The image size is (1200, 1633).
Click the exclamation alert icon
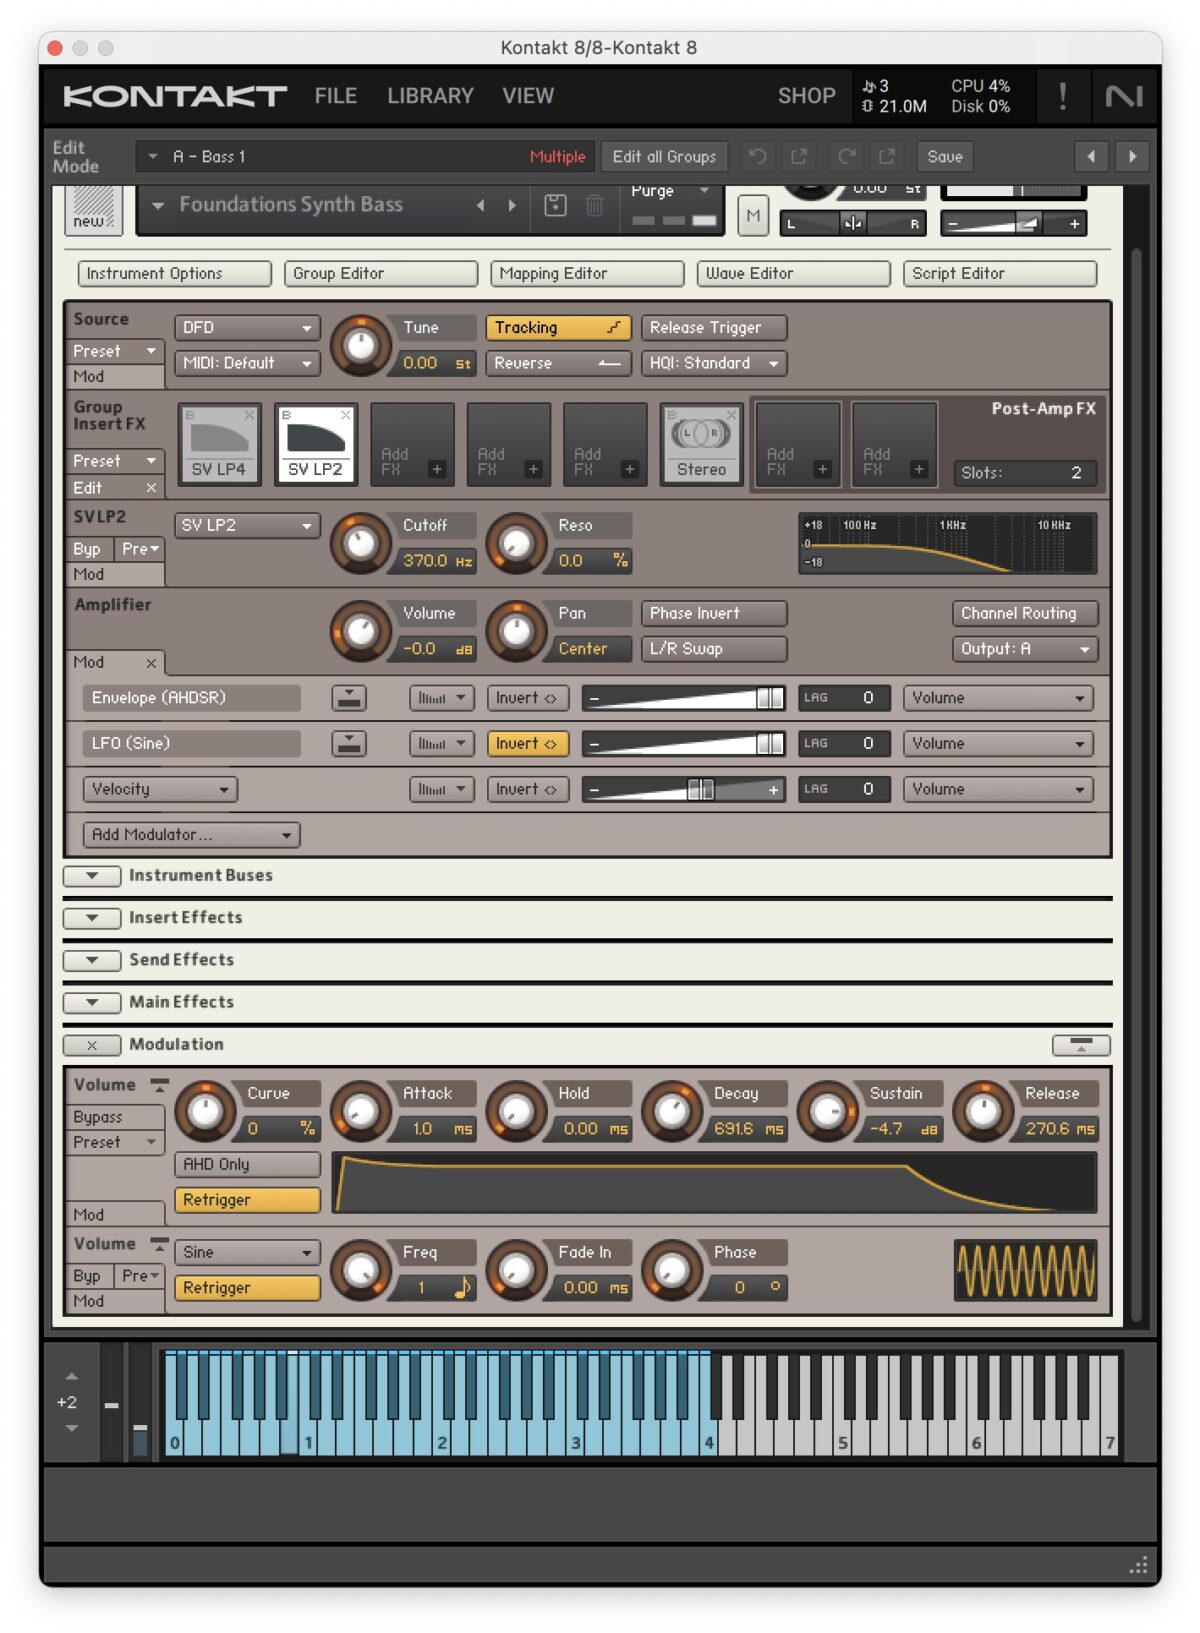(x=1062, y=96)
